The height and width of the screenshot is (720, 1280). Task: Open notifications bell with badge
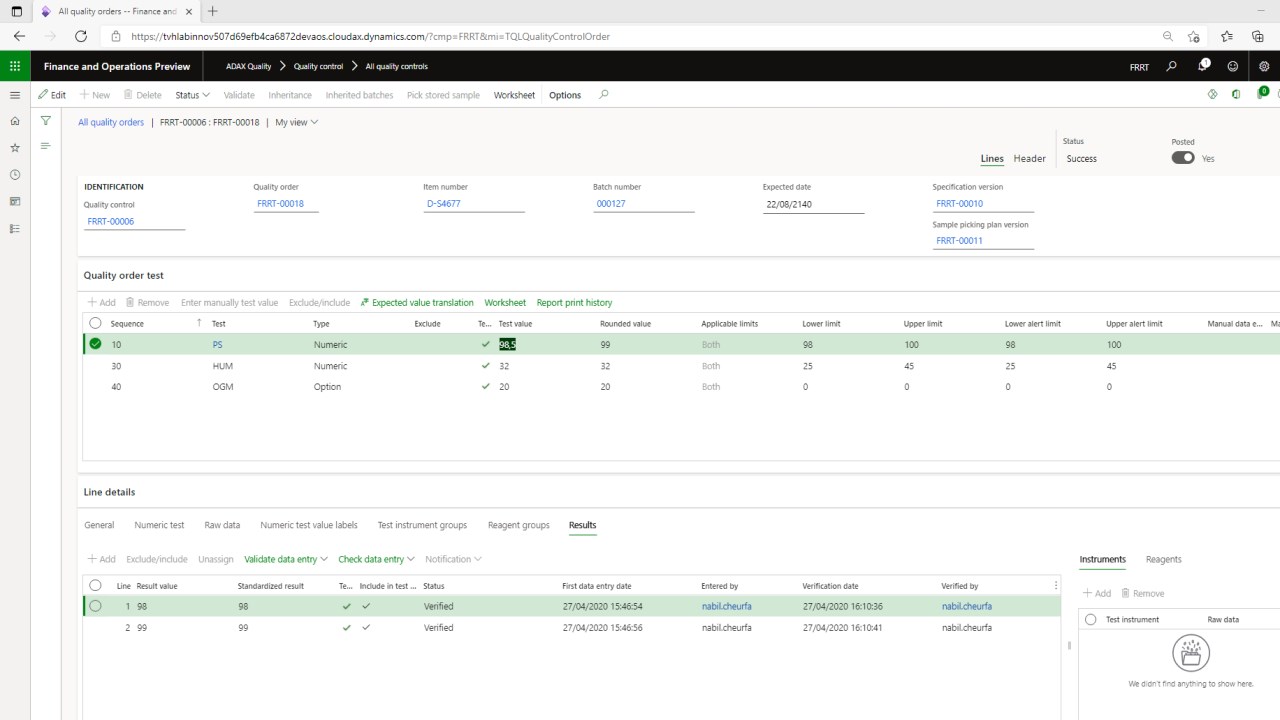tap(1203, 66)
